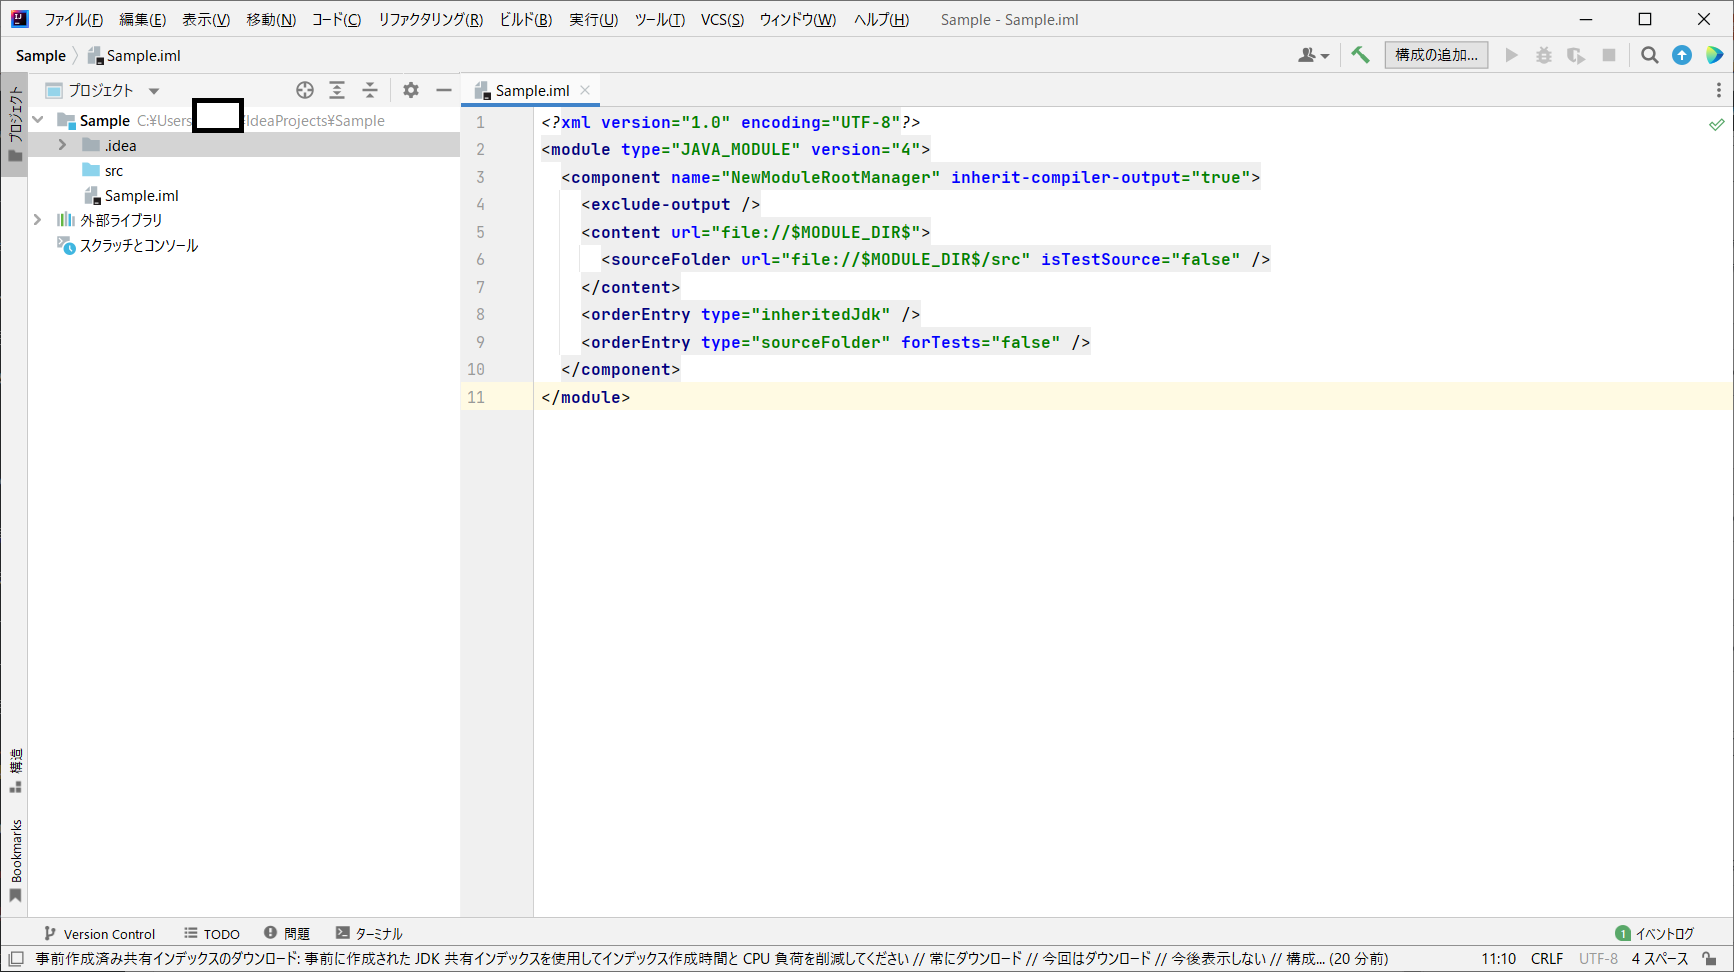The width and height of the screenshot is (1734, 972).
Task: Click line number 3 in the gutter
Action: 480,177
